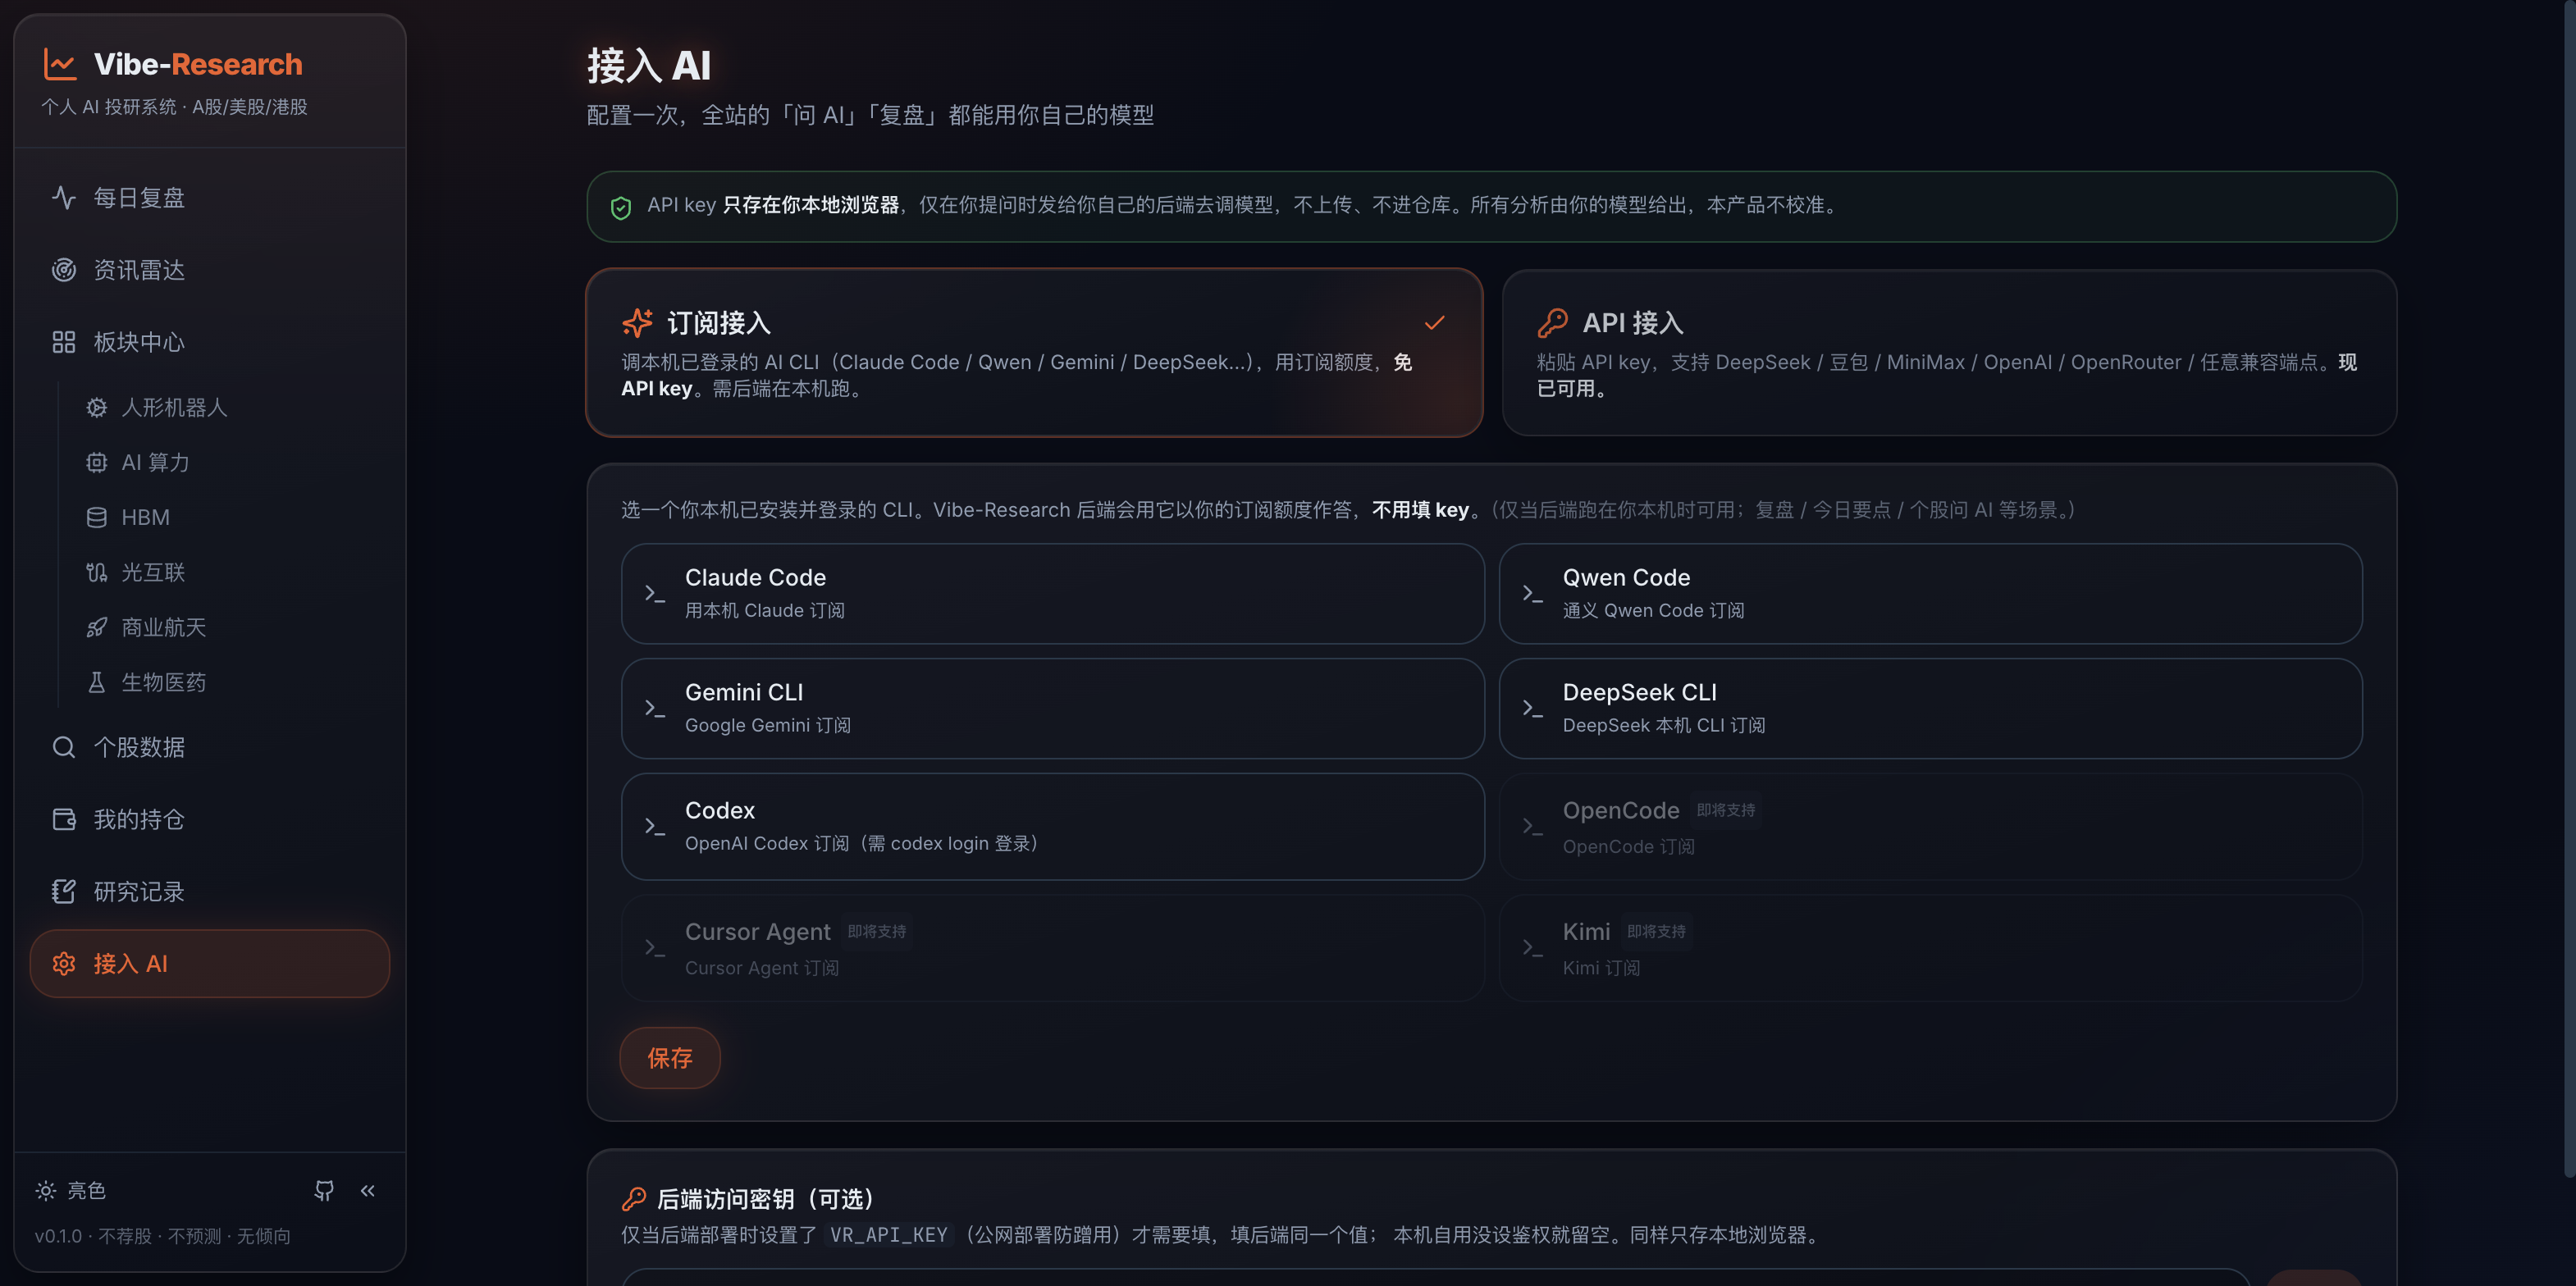The width and height of the screenshot is (2576, 1286).
Task: Select the API 接入 mode card
Action: [1949, 353]
